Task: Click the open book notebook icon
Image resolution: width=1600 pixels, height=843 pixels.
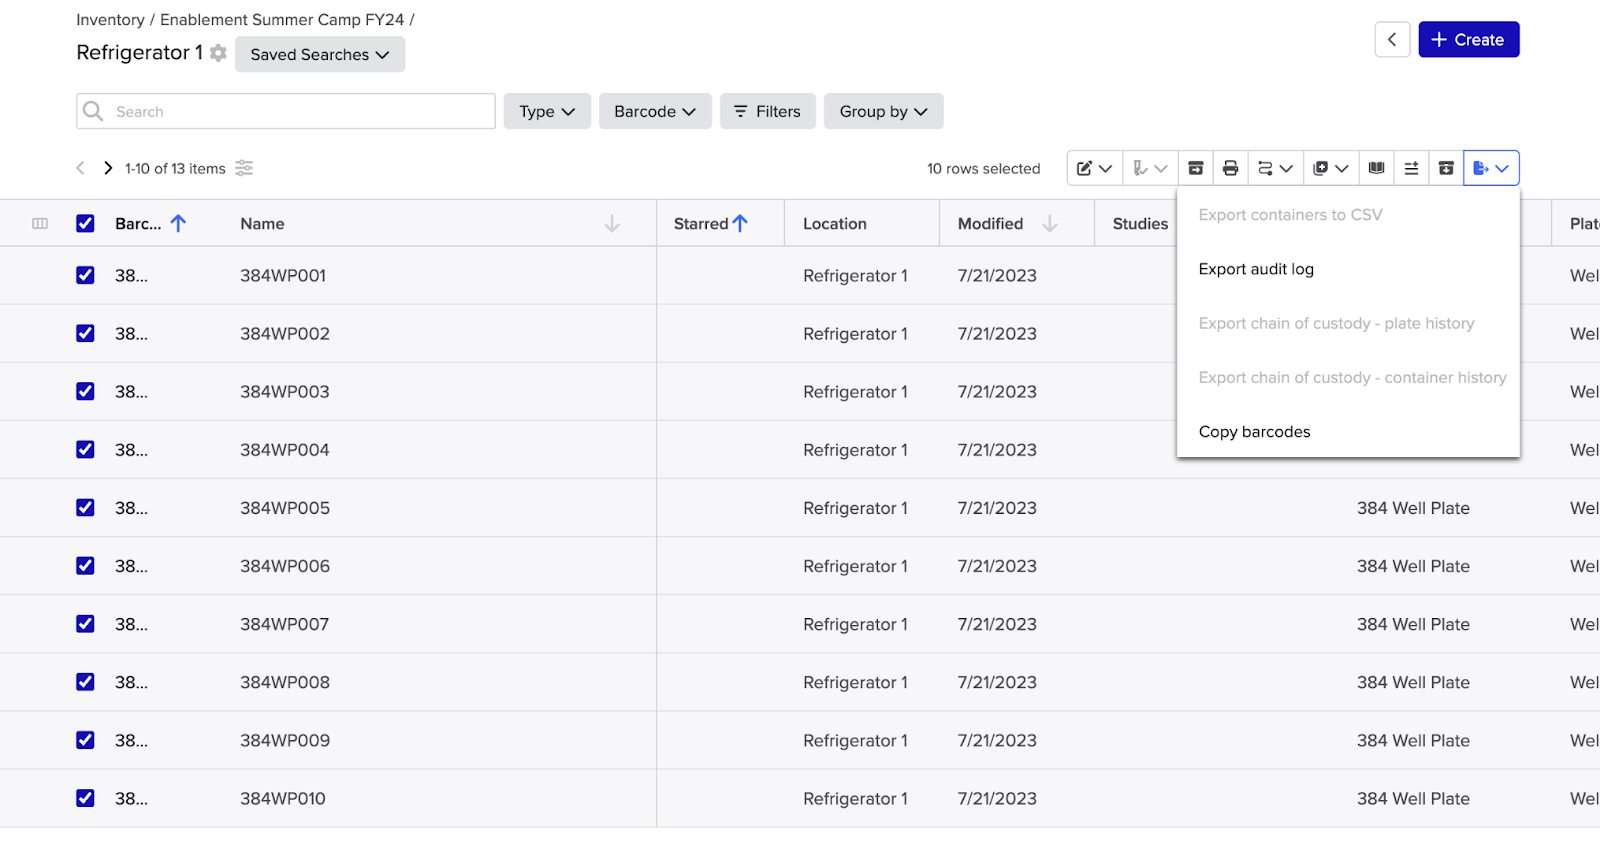Action: [1376, 168]
